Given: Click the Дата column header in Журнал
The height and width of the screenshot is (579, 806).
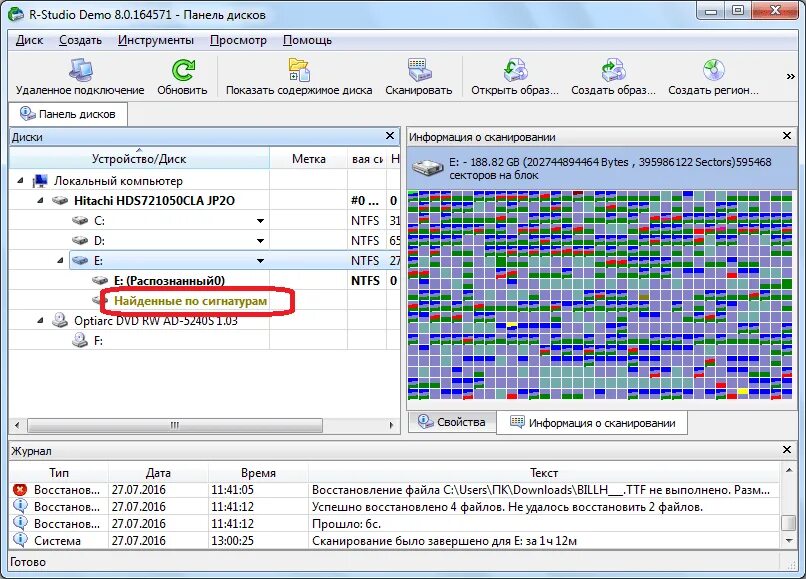Looking at the screenshot, I should (158, 473).
